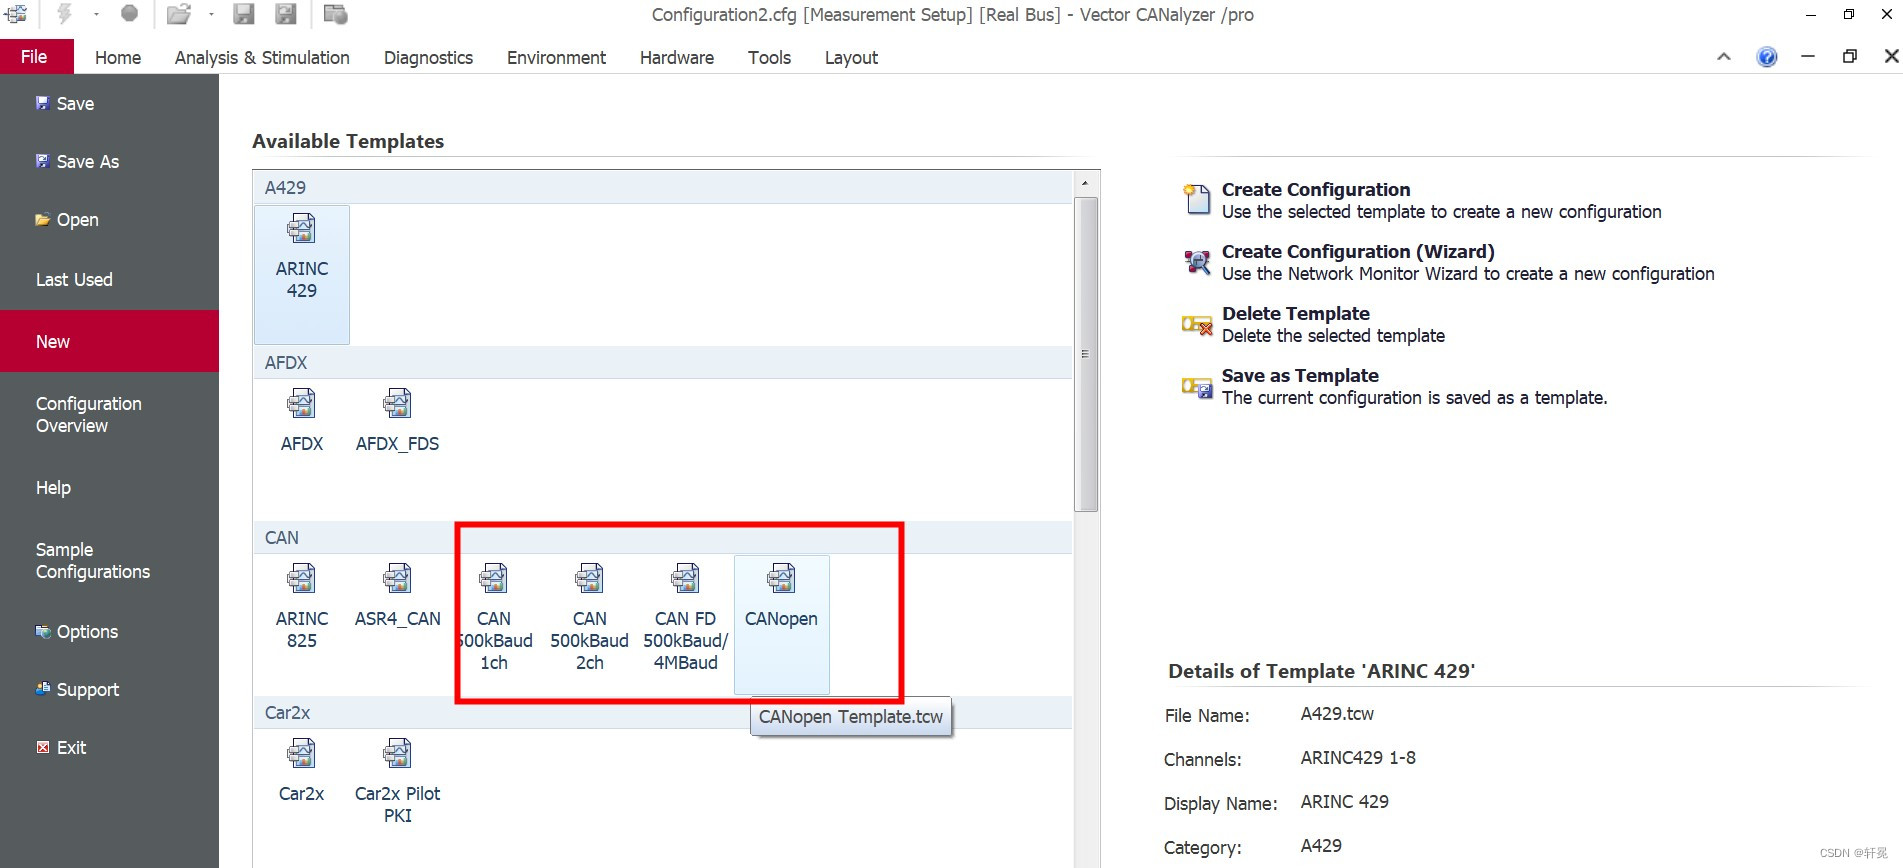Open the dropdown arrow beside the lightning icon
This screenshot has width=1903, height=868.
point(96,14)
